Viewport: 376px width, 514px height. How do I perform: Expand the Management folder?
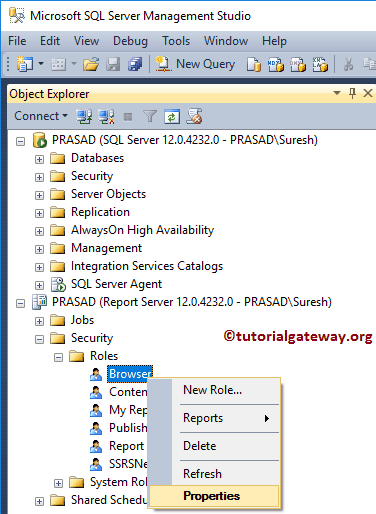[x=39, y=249]
